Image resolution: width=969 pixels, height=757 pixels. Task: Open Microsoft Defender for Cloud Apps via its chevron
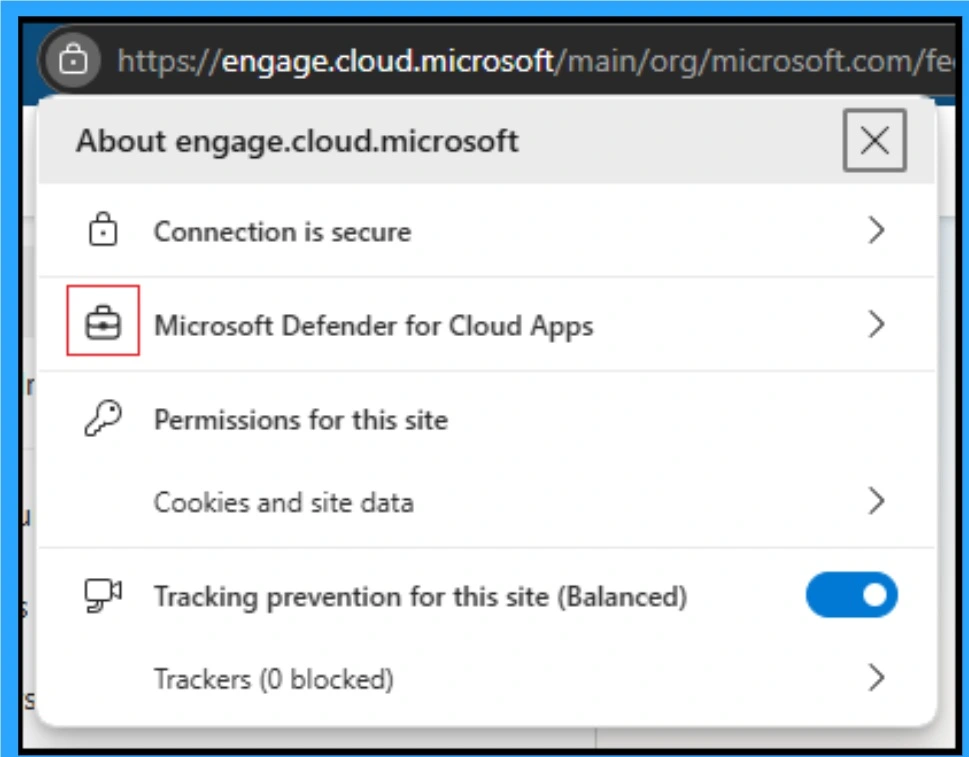pyautogui.click(x=877, y=323)
